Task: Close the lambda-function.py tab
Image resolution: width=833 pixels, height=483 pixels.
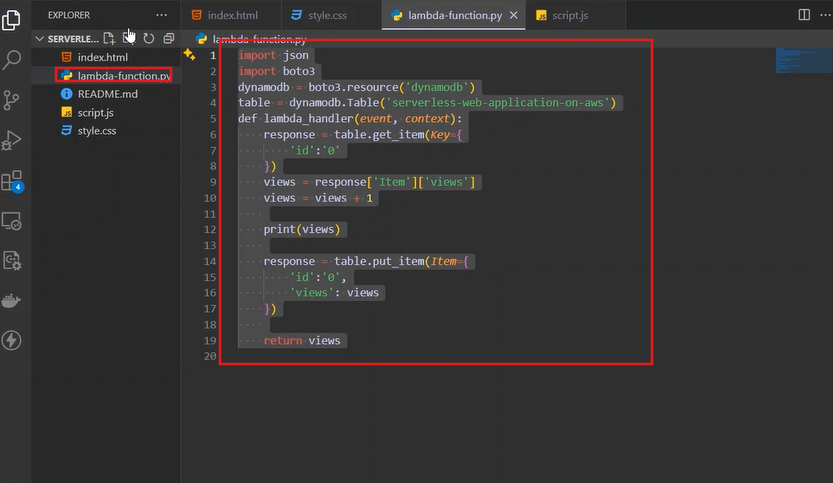Action: tap(514, 15)
